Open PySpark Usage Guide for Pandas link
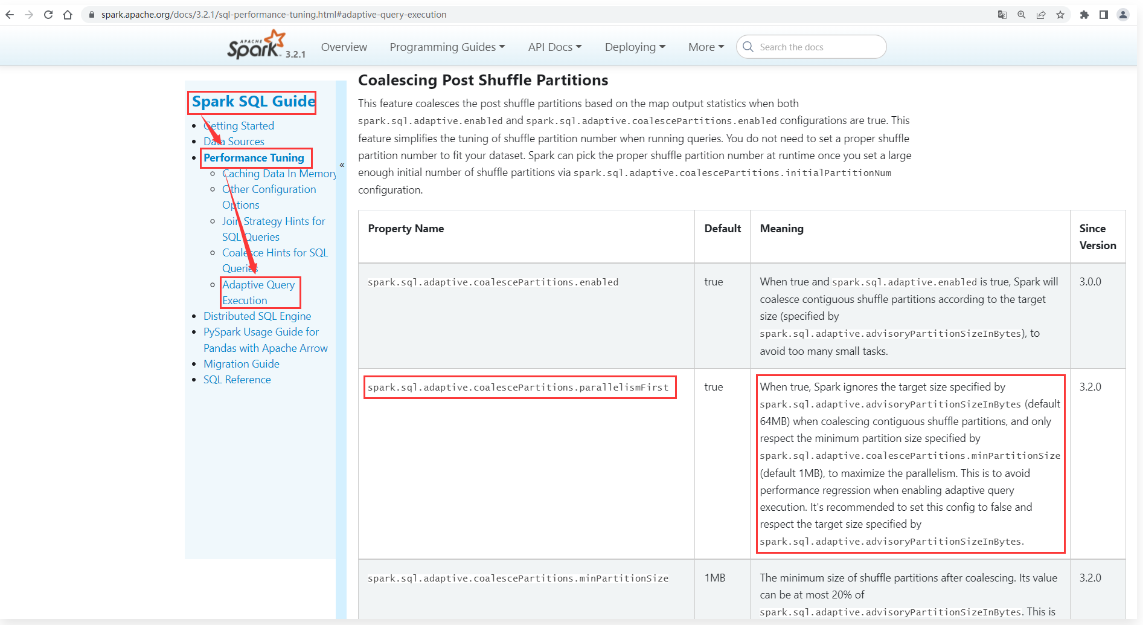The image size is (1144, 625). click(x=266, y=340)
